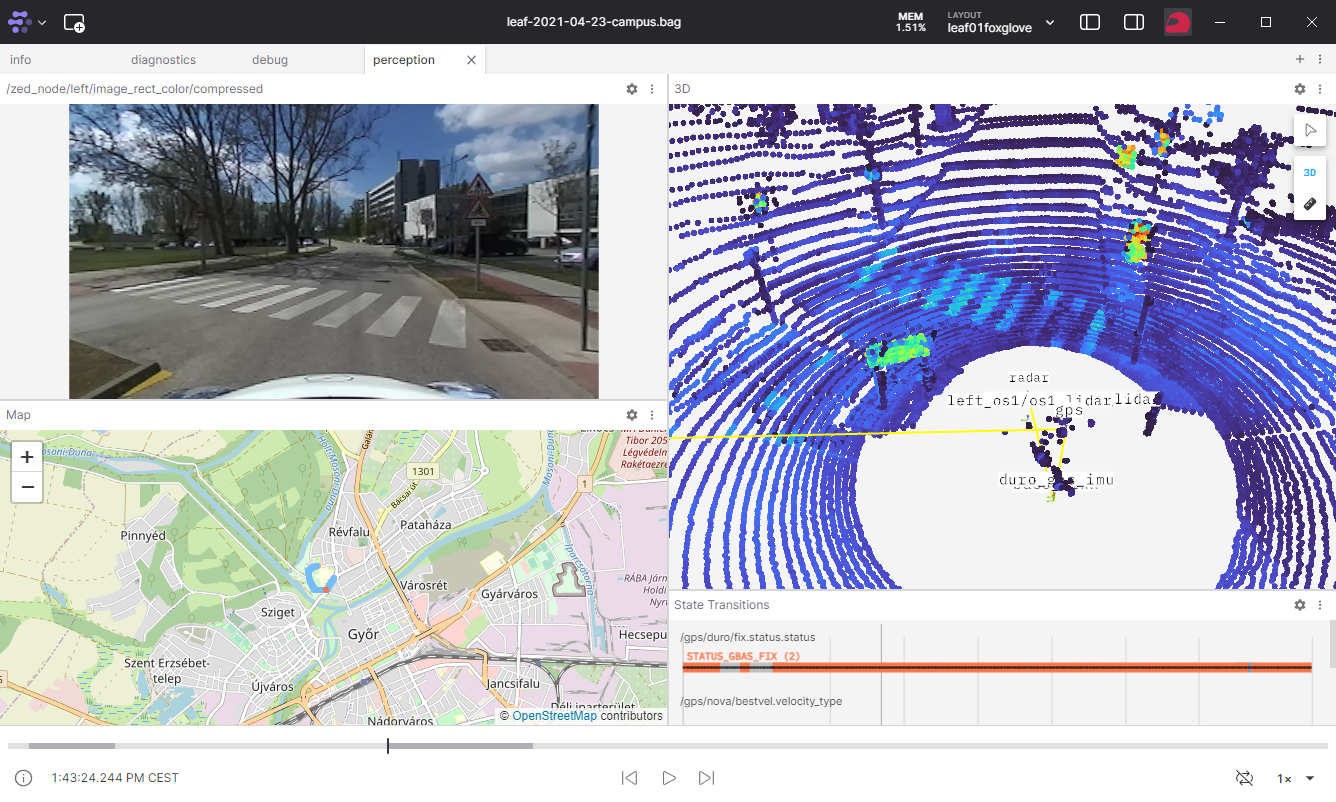Click the MEM usage indicator
Viewport: 1336px width, 802px height.
click(x=910, y=22)
